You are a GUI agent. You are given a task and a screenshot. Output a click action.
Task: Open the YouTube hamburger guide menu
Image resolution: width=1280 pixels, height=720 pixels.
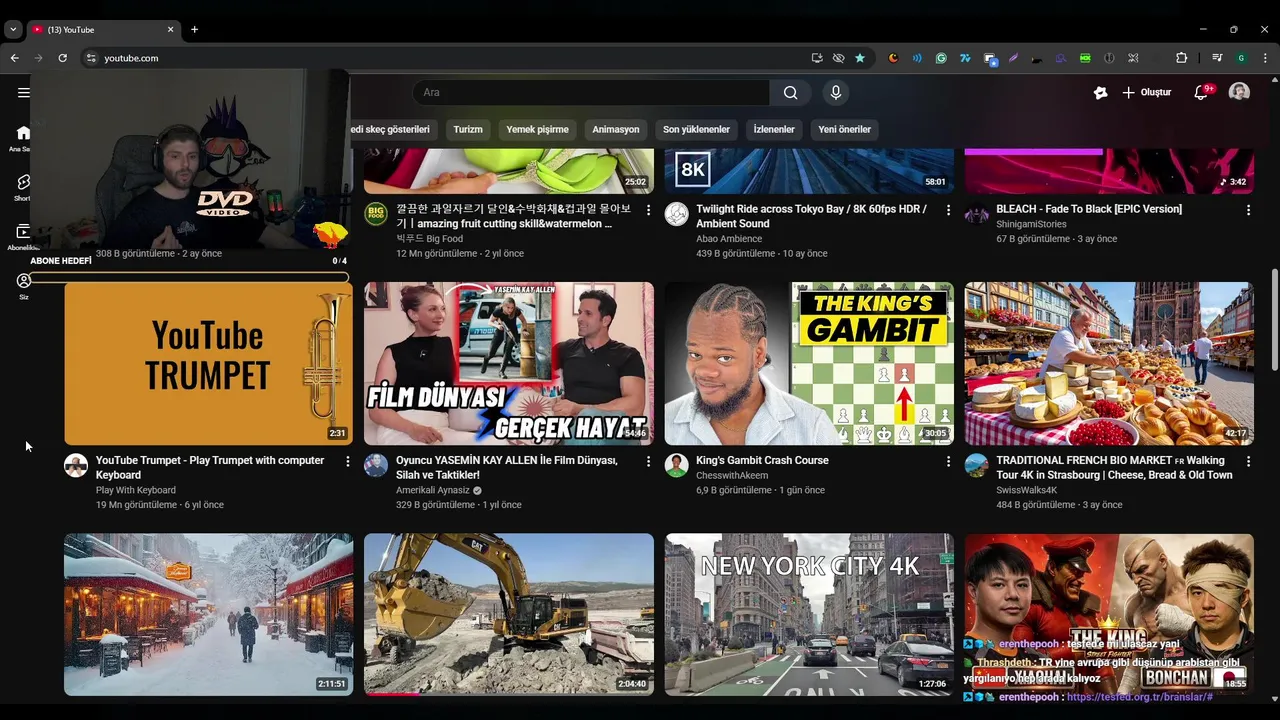[x=23, y=92]
